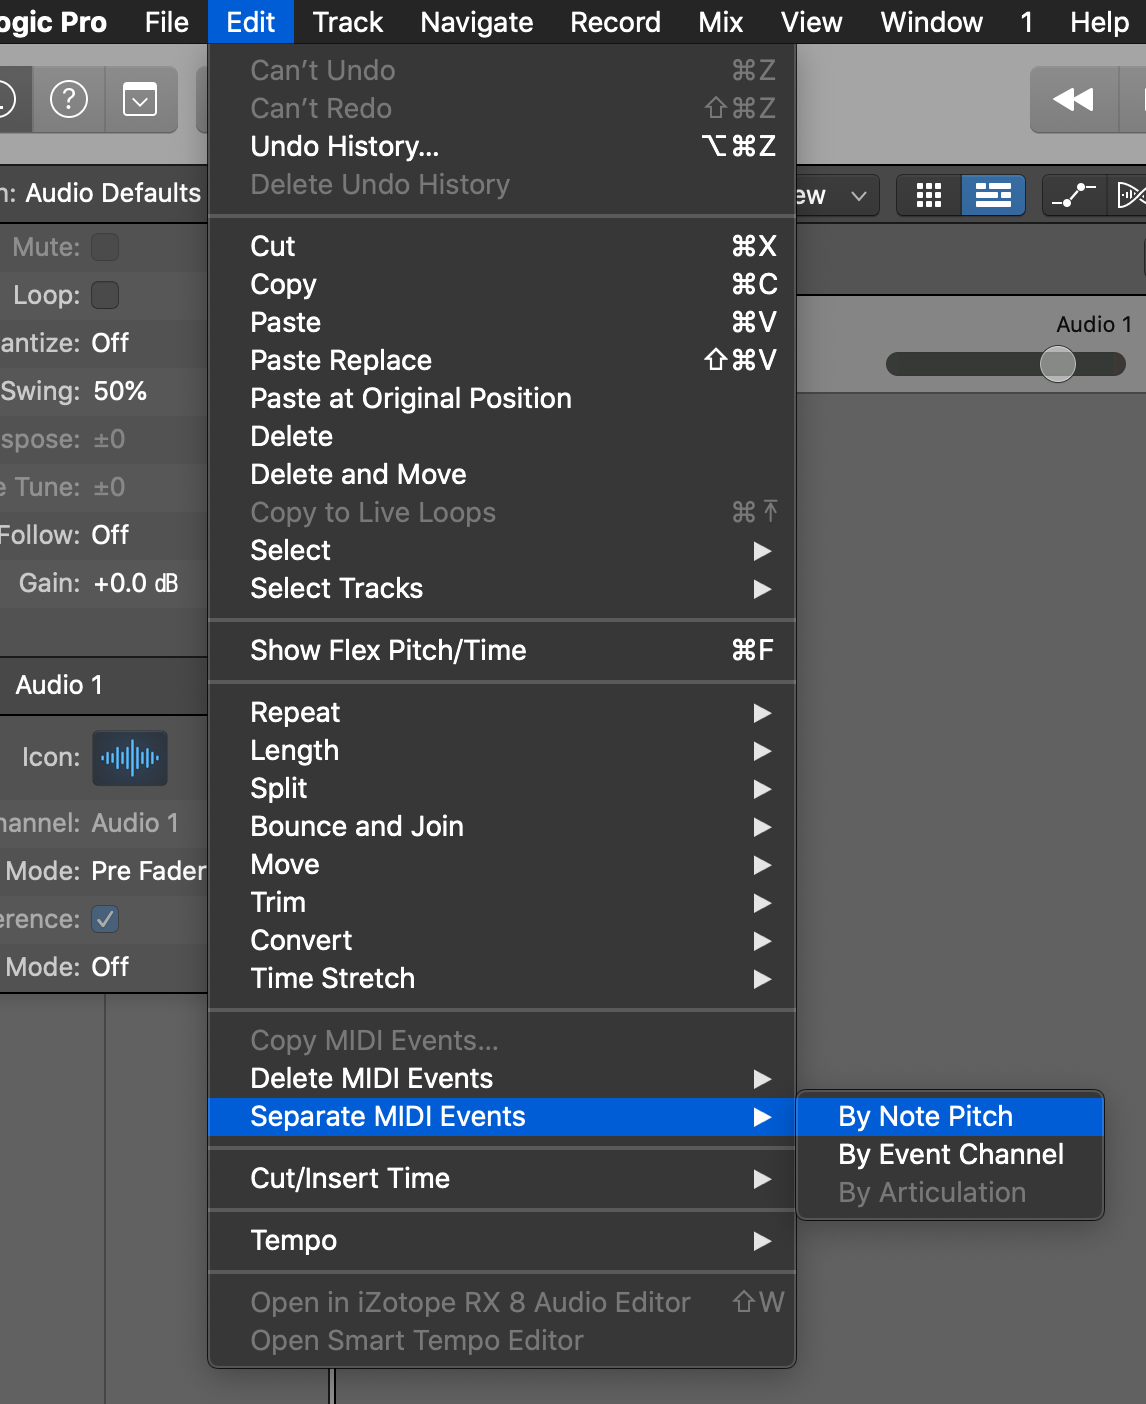Uncheck the checked reference checkbox
This screenshot has height=1404, width=1146.
pyautogui.click(x=105, y=919)
